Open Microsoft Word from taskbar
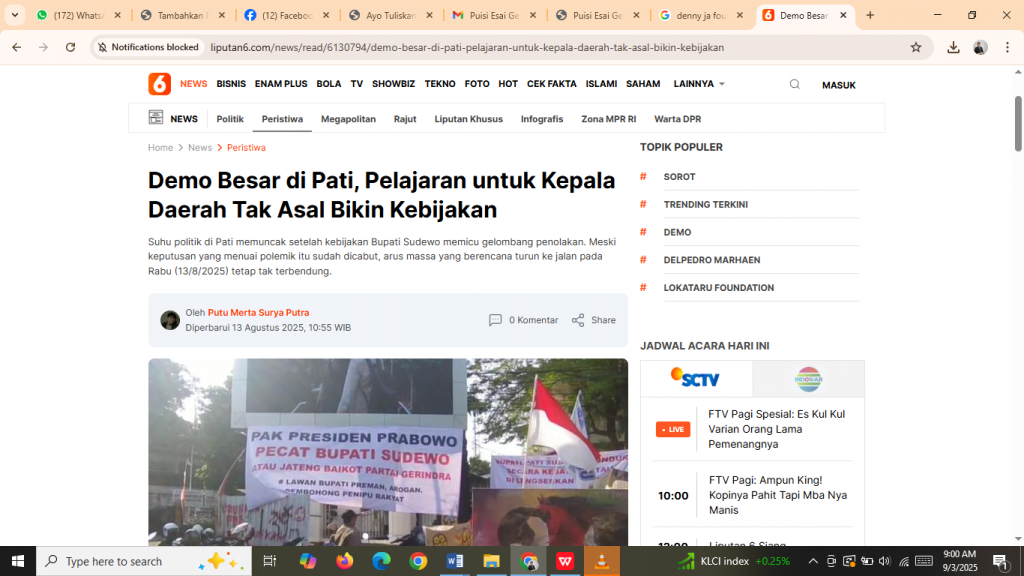1024x576 pixels. click(455, 561)
